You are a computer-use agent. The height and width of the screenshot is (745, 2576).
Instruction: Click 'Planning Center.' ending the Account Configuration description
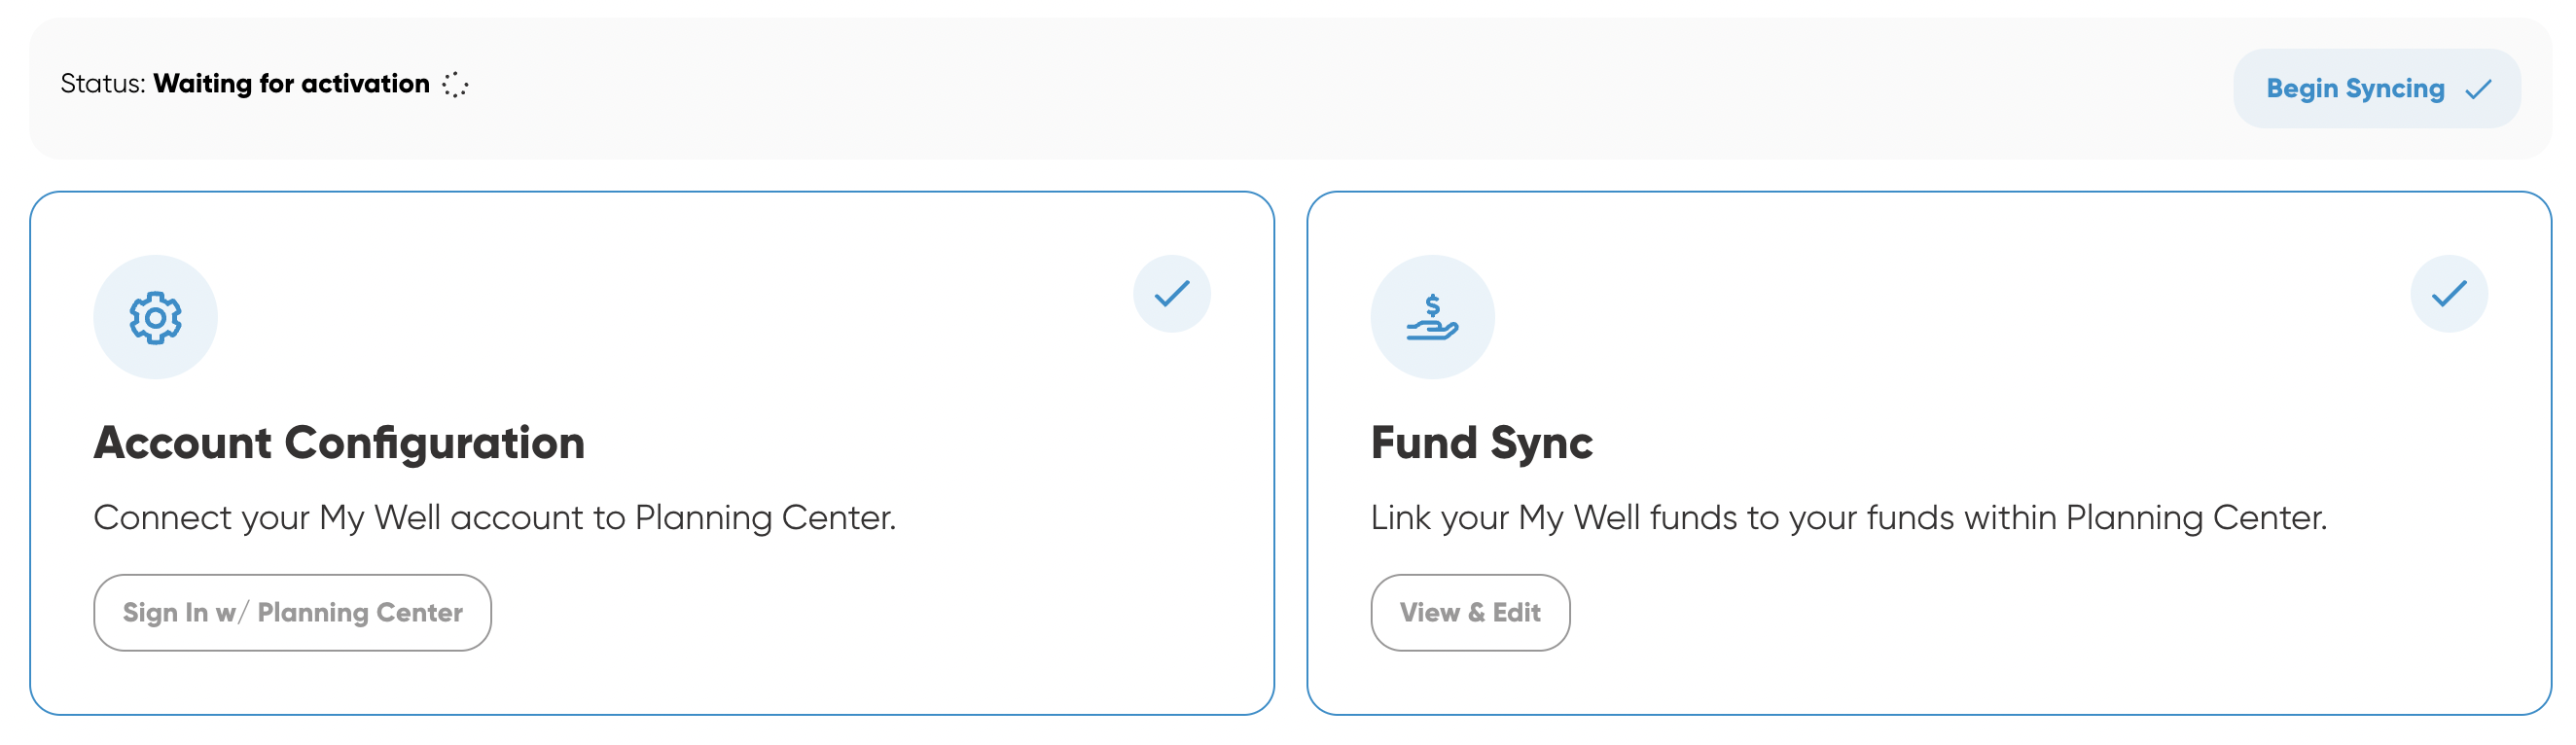(765, 517)
